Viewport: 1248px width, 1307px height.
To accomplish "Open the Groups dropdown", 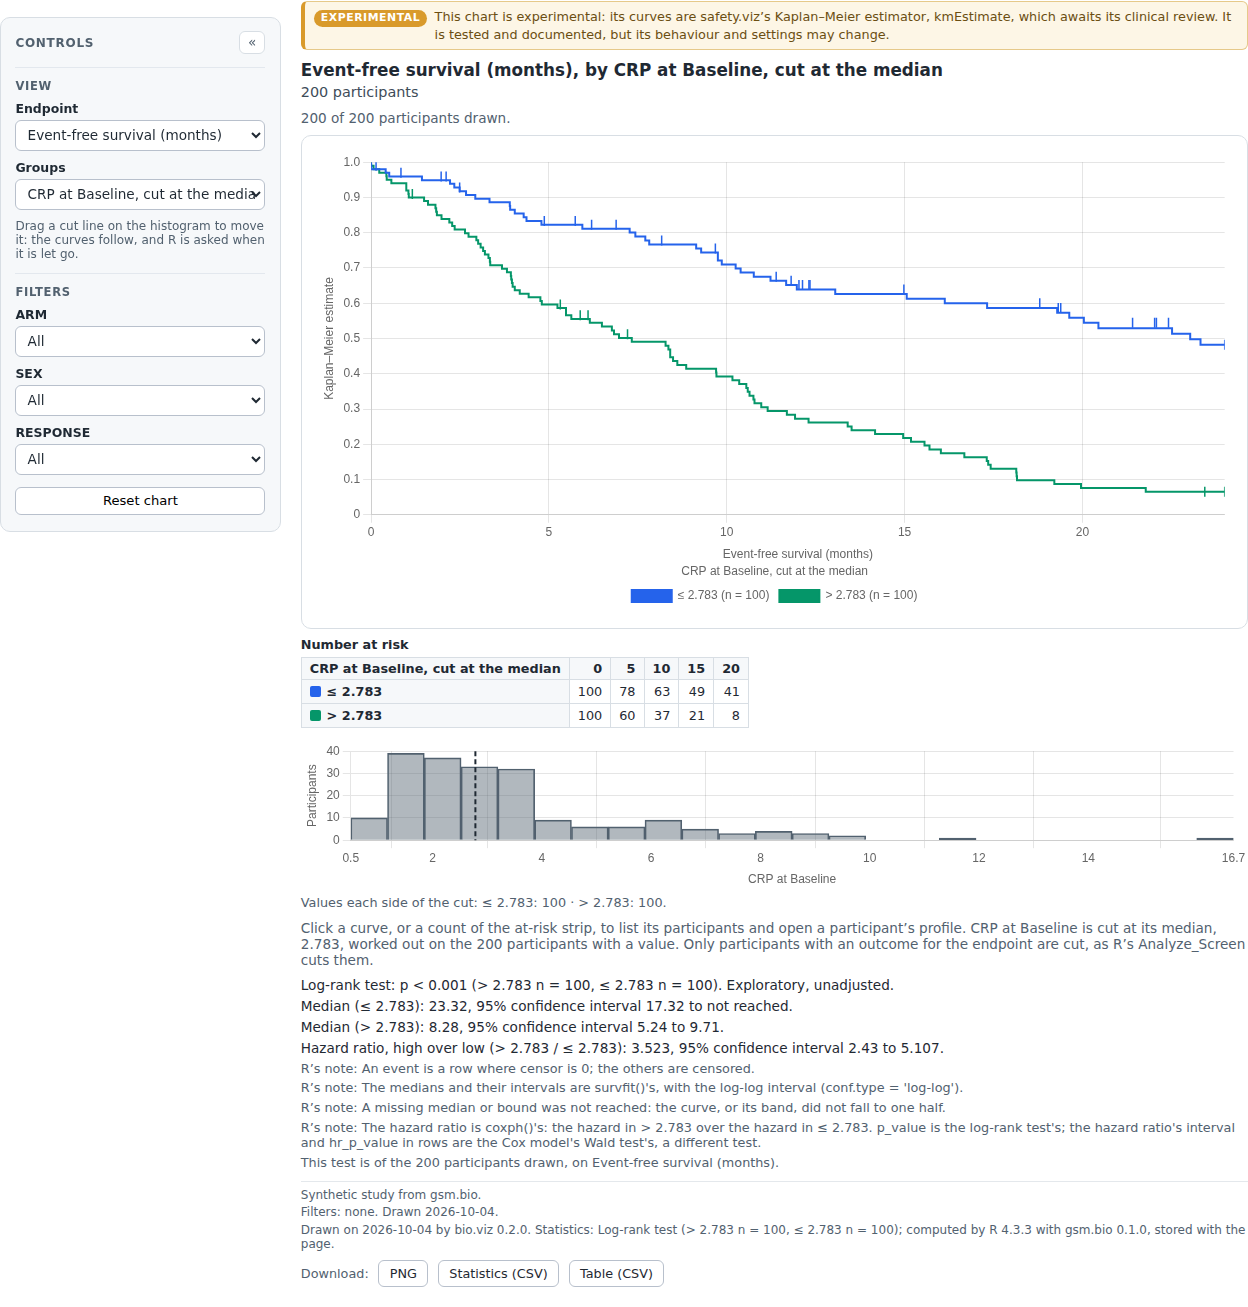I will point(140,194).
